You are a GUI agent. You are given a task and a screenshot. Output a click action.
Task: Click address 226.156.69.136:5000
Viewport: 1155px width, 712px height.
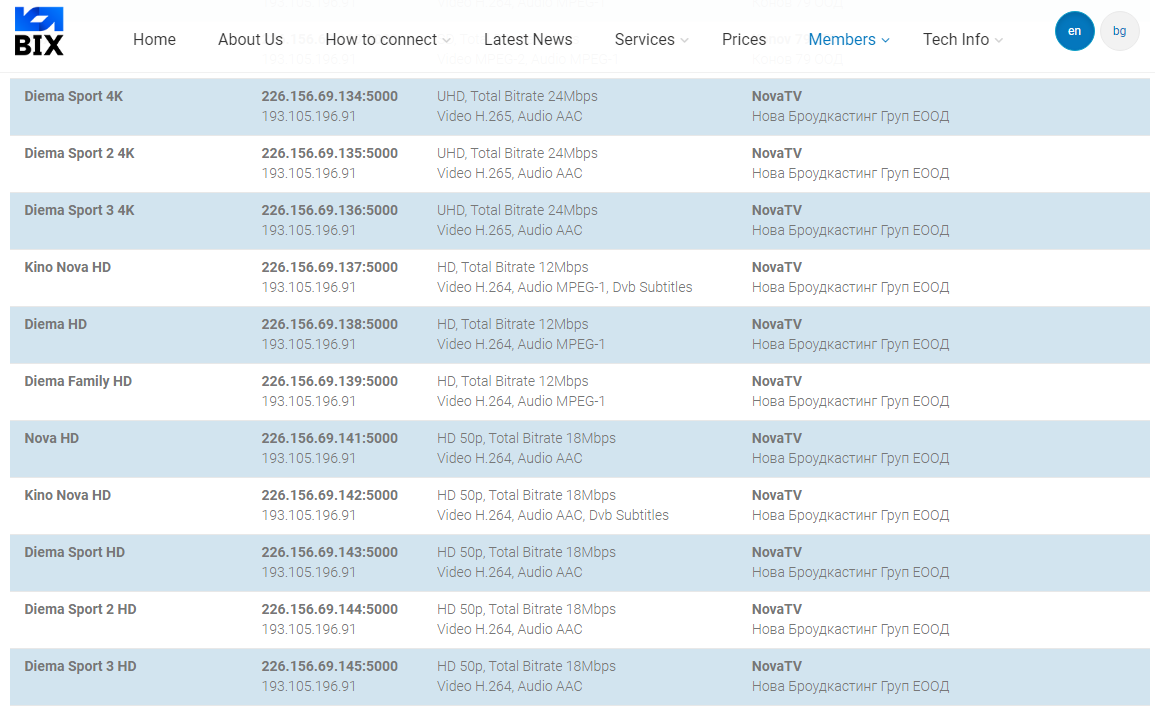(x=329, y=211)
